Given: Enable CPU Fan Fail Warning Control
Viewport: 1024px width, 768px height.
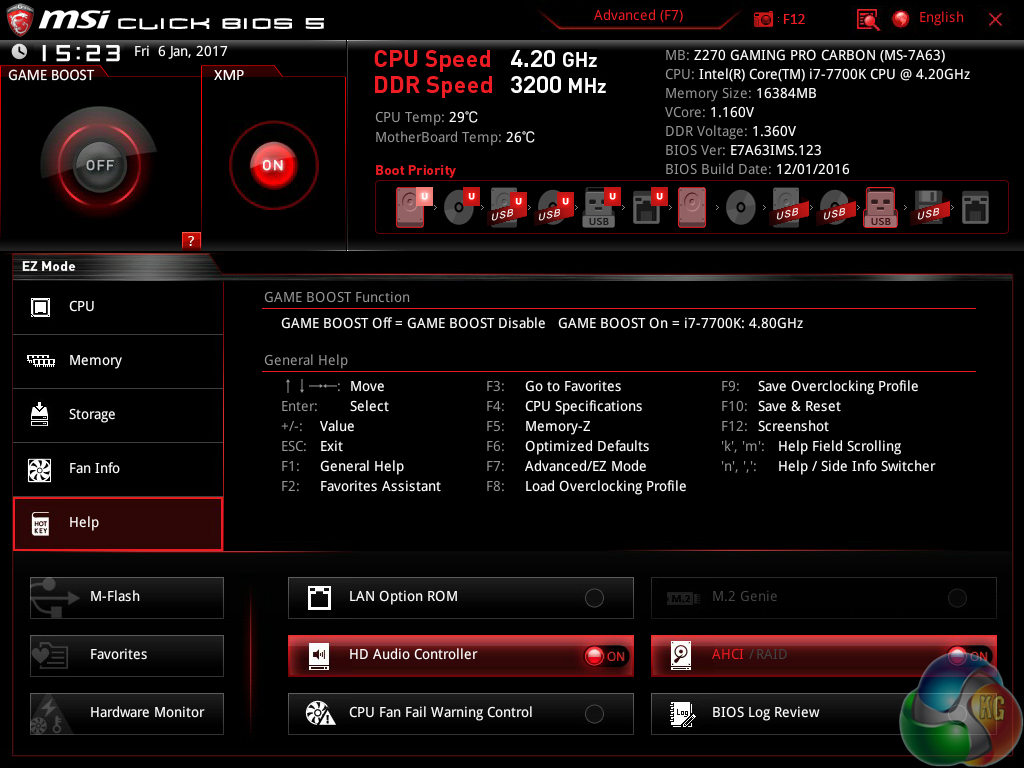Looking at the screenshot, I should tap(460, 713).
